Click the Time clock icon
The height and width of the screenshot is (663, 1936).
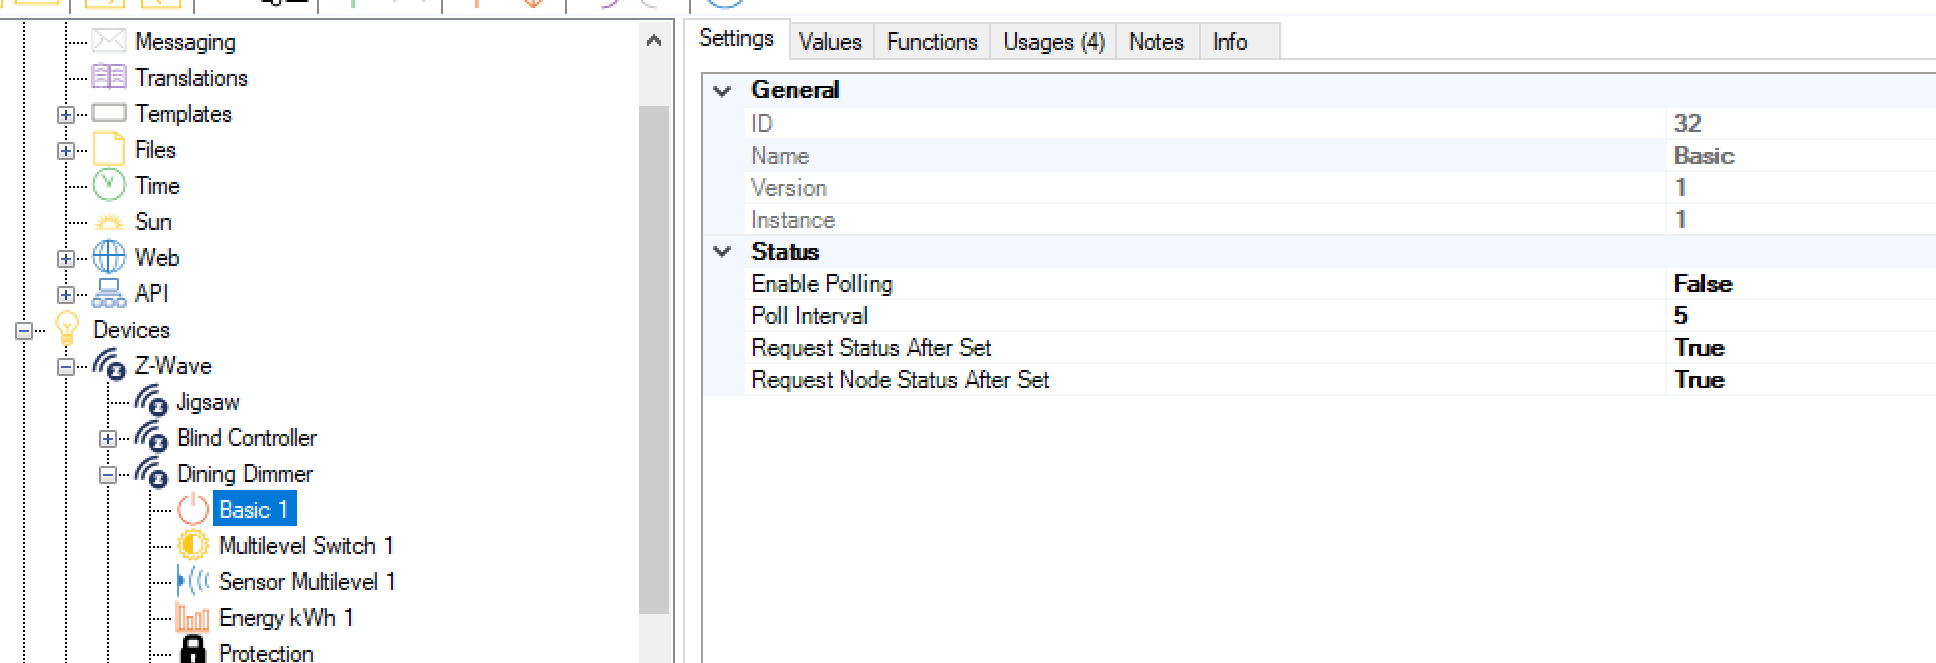coord(109,185)
